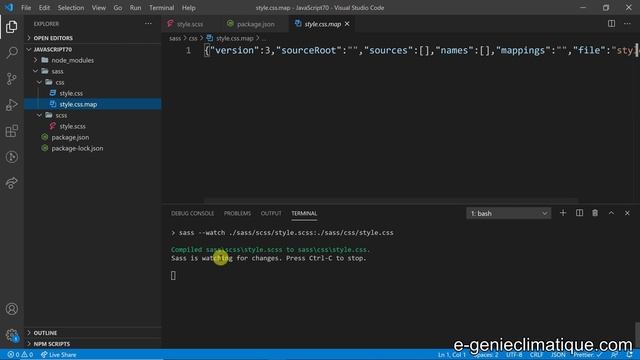Start Live Share from status bar

58,355
